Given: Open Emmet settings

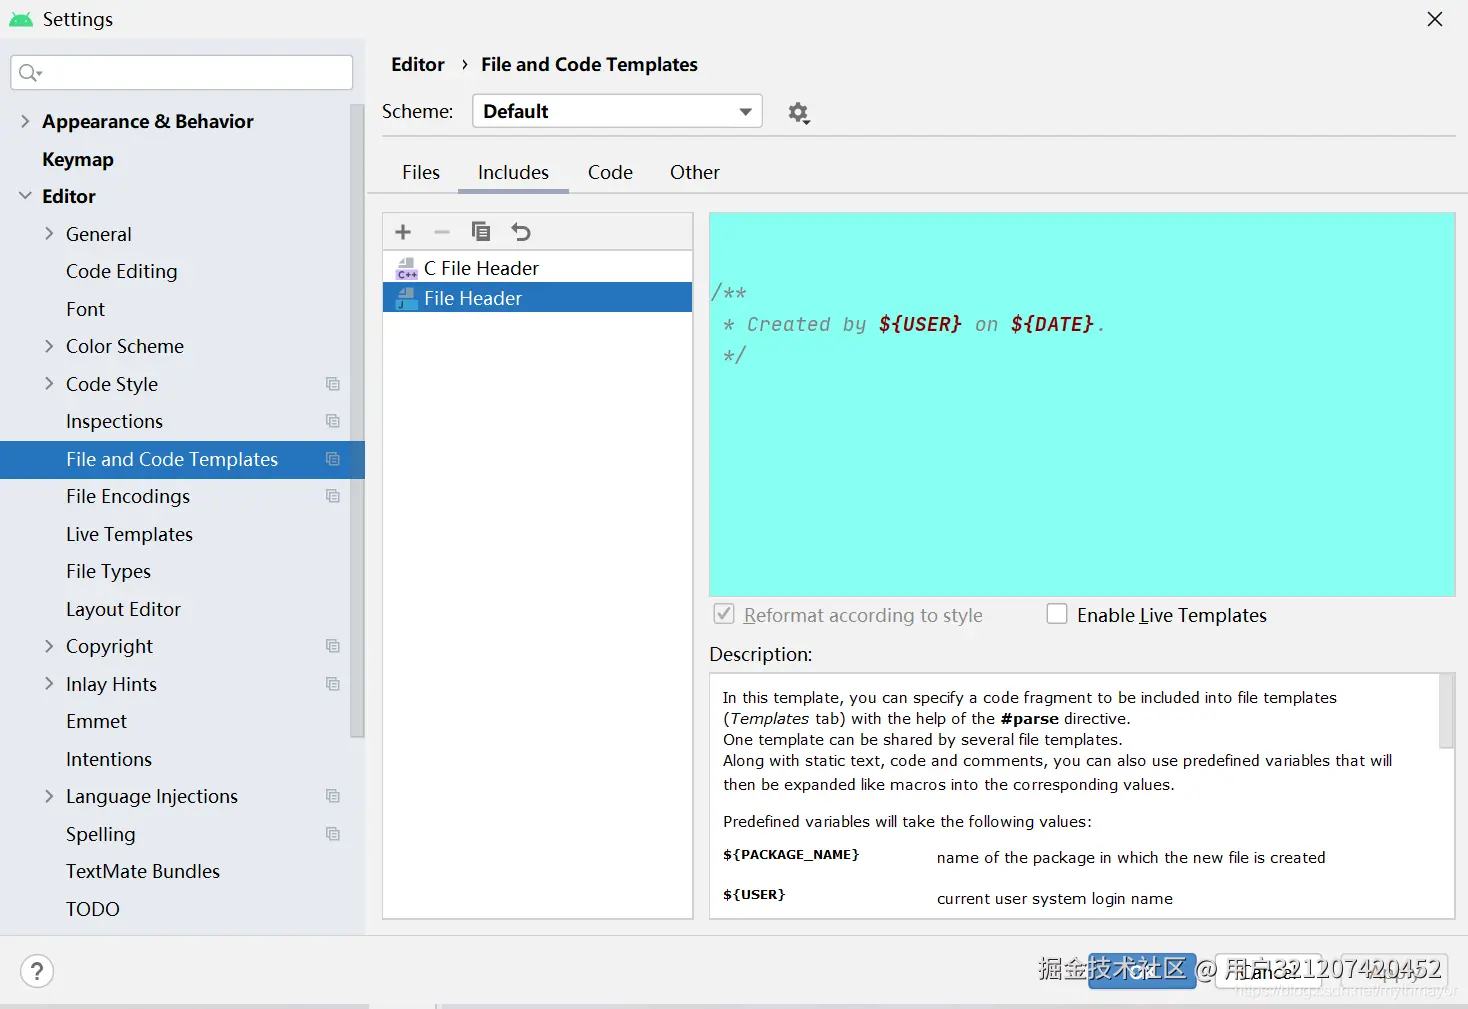Looking at the screenshot, I should click(96, 721).
